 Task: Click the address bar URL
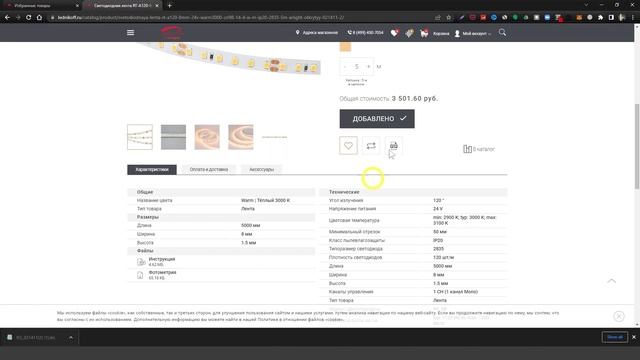click(201, 18)
